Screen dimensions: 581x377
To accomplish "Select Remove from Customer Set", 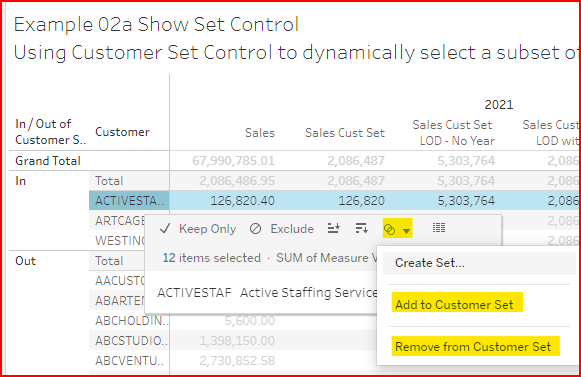I will point(473,347).
